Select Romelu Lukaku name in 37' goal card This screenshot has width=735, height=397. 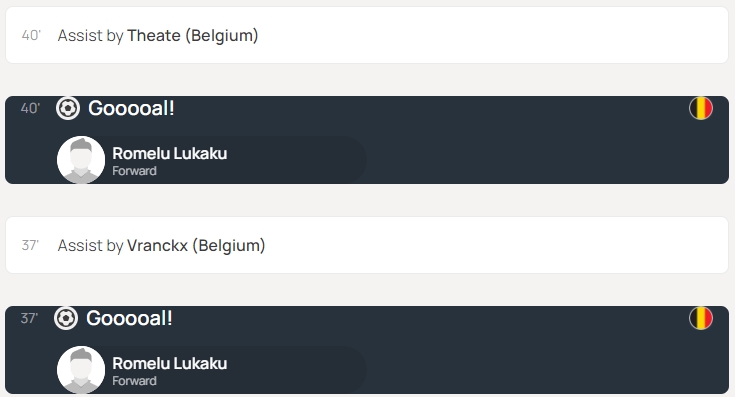coord(170,363)
